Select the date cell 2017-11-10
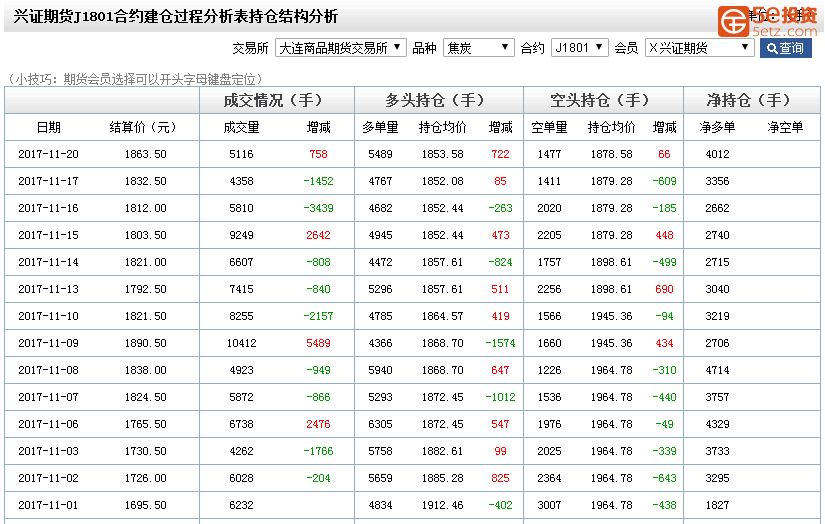Image resolution: width=825 pixels, height=524 pixels. (x=48, y=316)
